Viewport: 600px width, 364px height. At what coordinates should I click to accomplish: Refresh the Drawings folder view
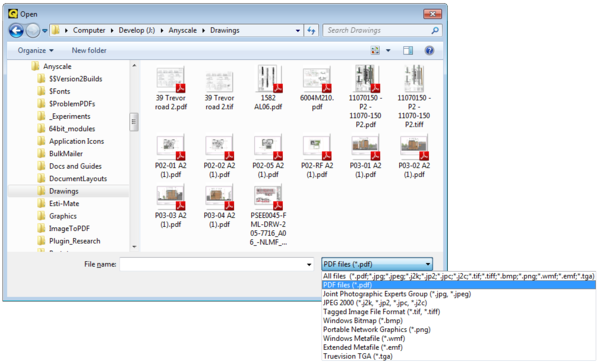(x=311, y=30)
